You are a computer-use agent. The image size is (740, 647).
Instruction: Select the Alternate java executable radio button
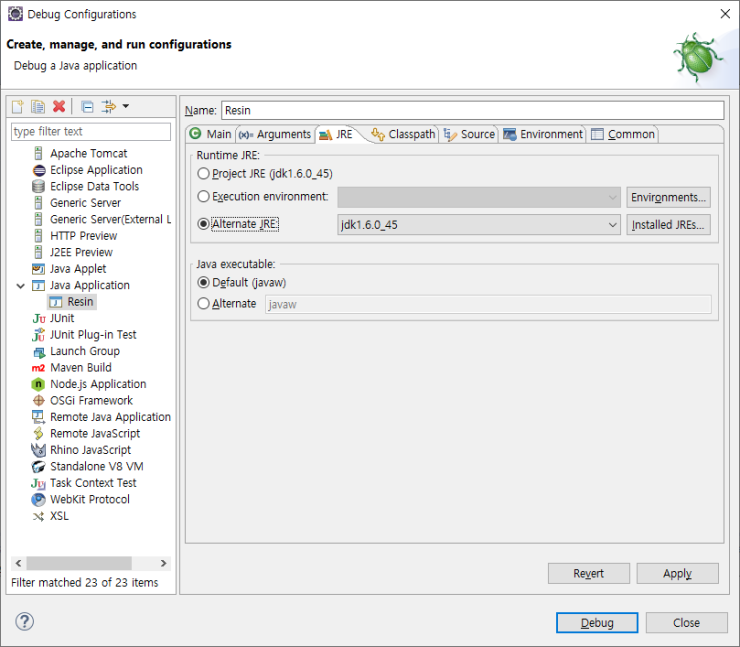204,304
